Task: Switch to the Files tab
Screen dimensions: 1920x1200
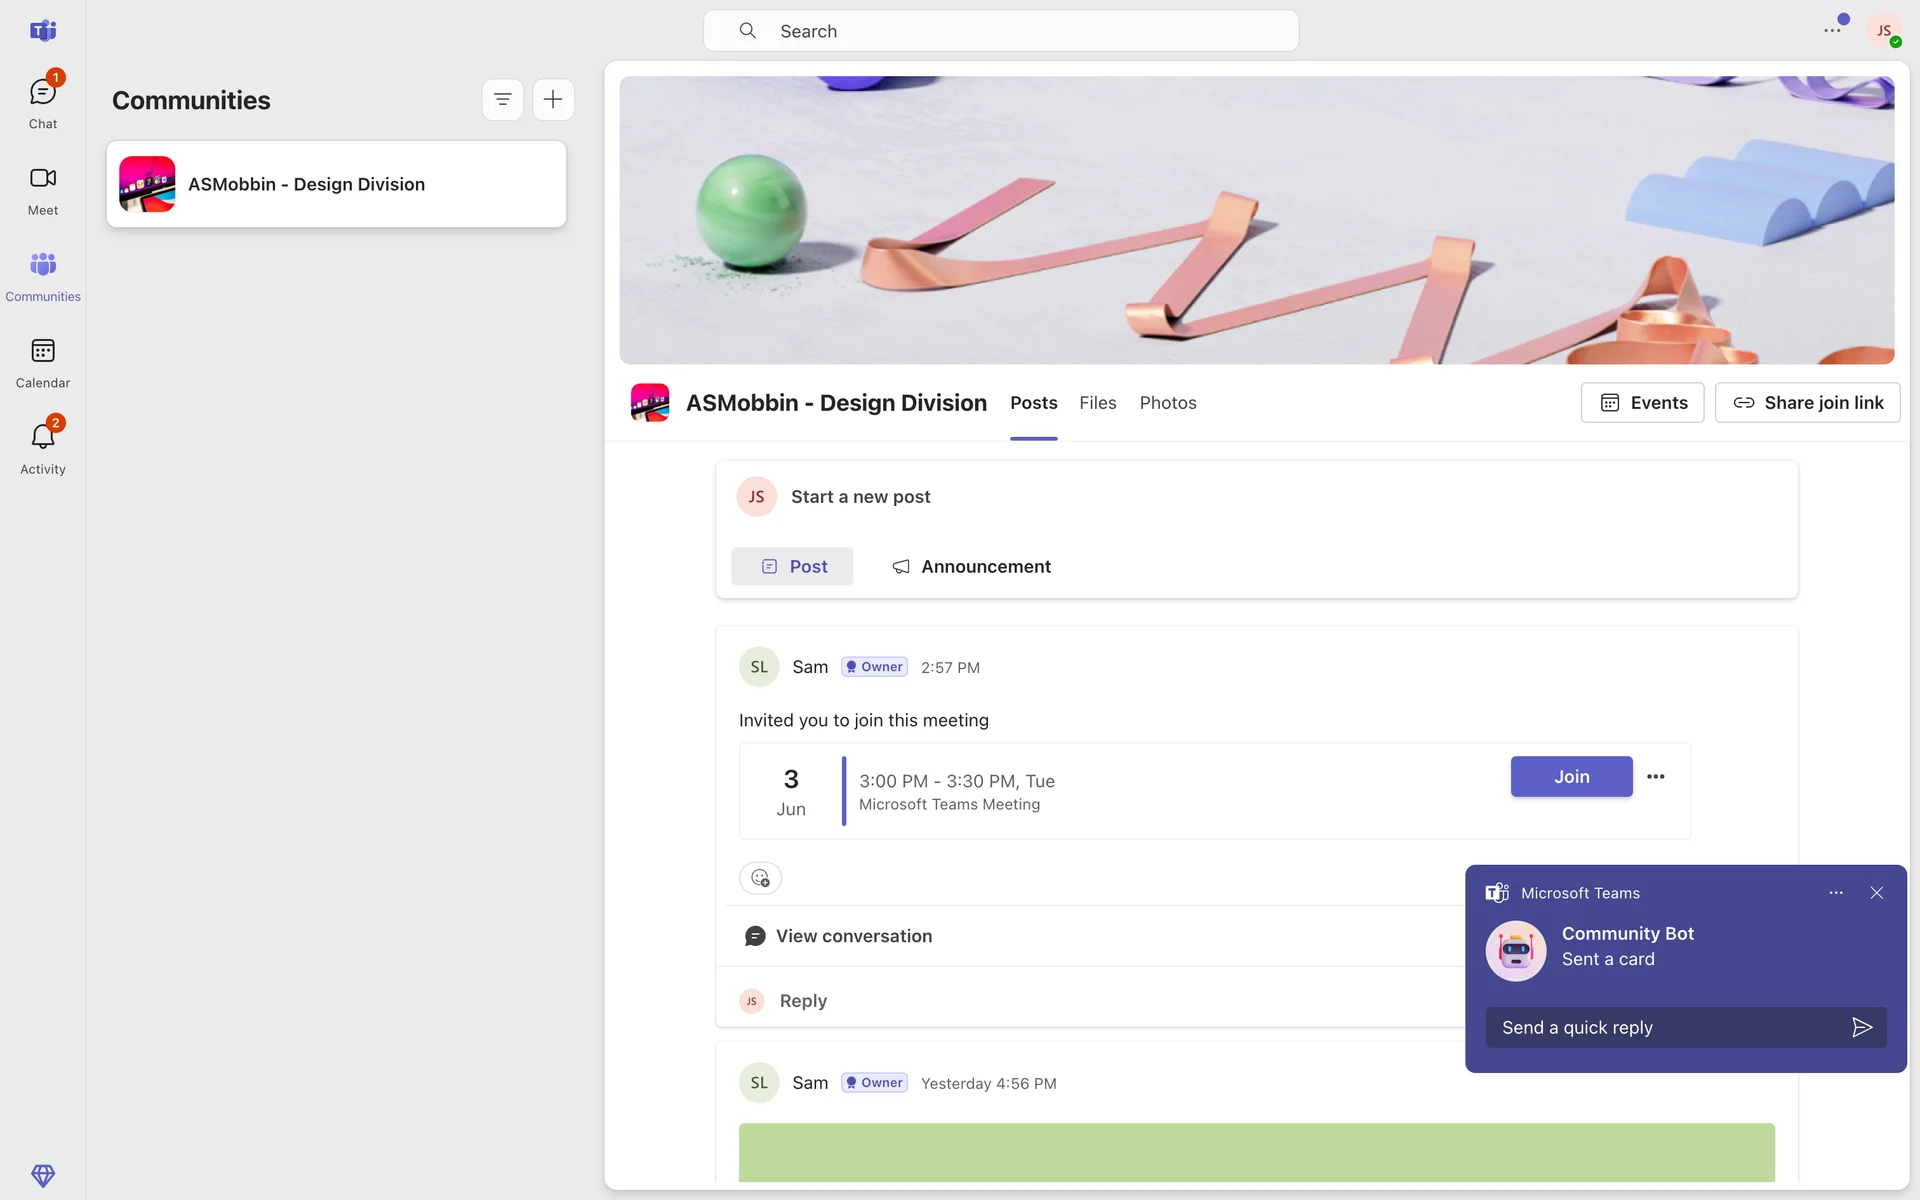Action: tap(1097, 403)
